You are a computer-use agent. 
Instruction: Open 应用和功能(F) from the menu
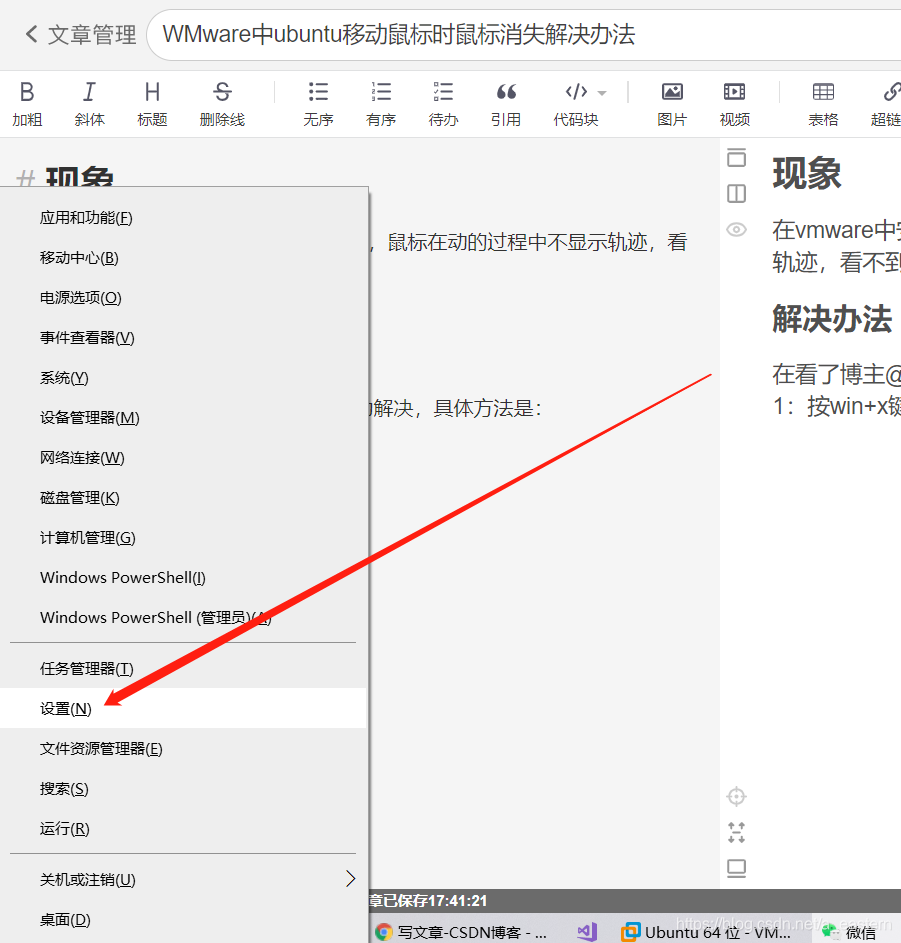tap(183, 218)
